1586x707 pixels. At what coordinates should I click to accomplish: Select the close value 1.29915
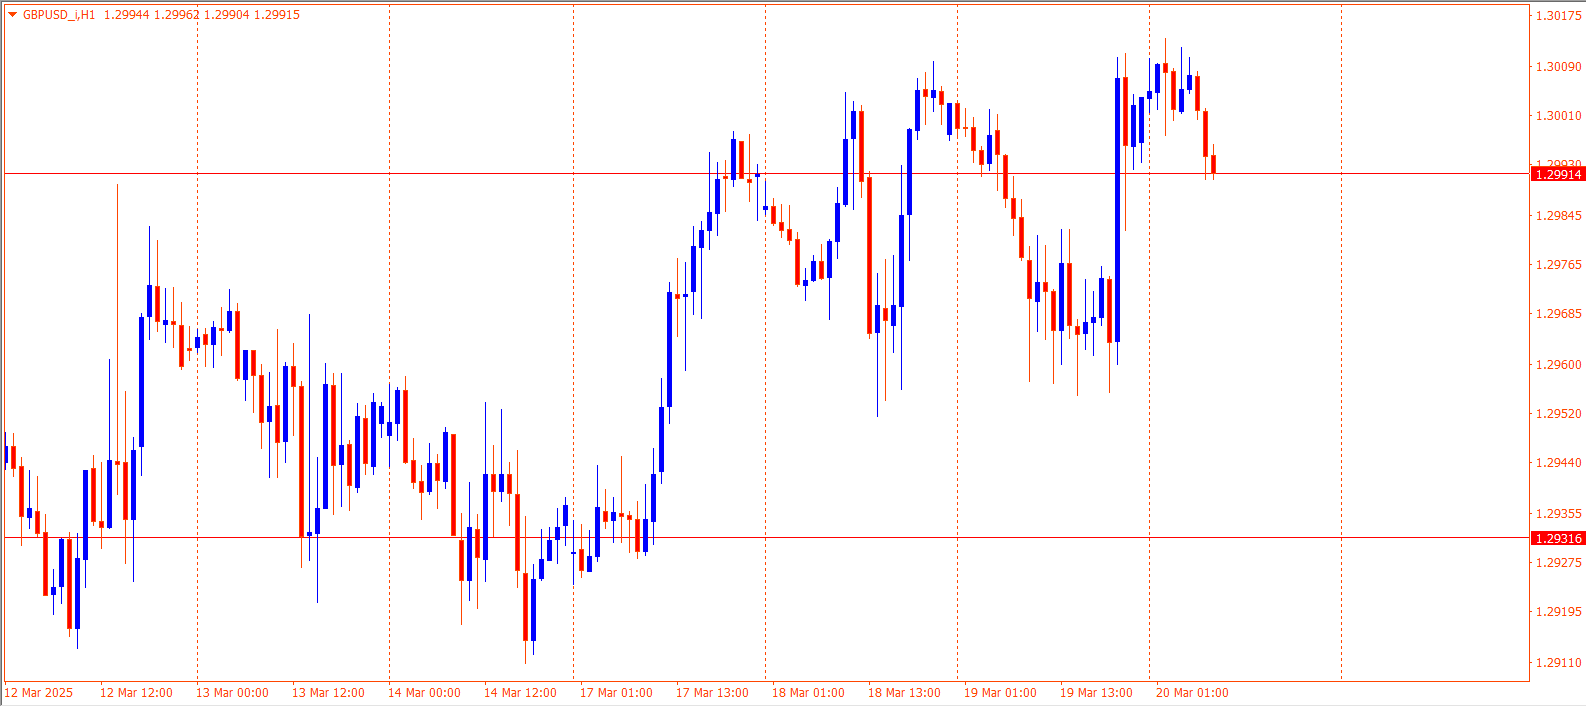277,15
